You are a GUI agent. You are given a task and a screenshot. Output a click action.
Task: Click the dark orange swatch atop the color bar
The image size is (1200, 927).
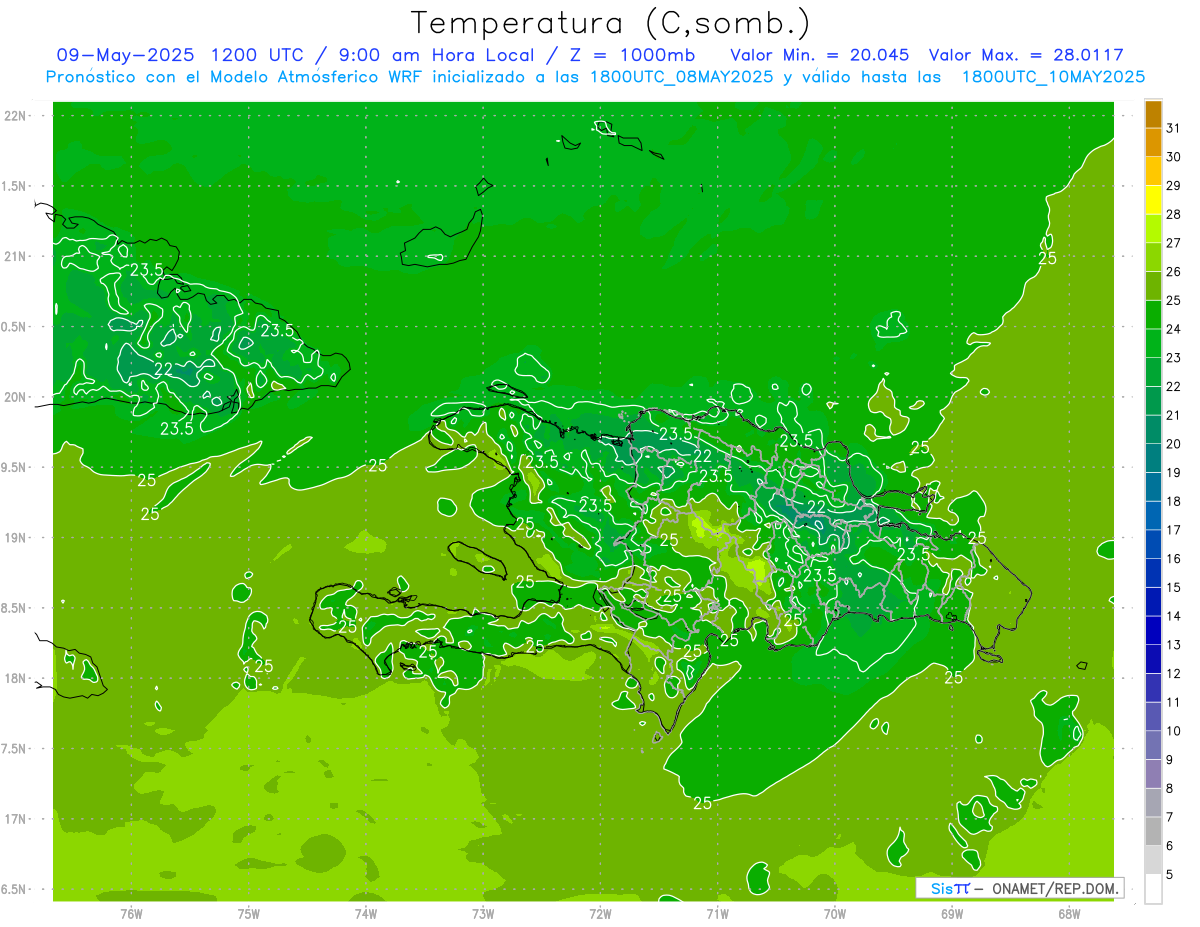tap(1153, 114)
